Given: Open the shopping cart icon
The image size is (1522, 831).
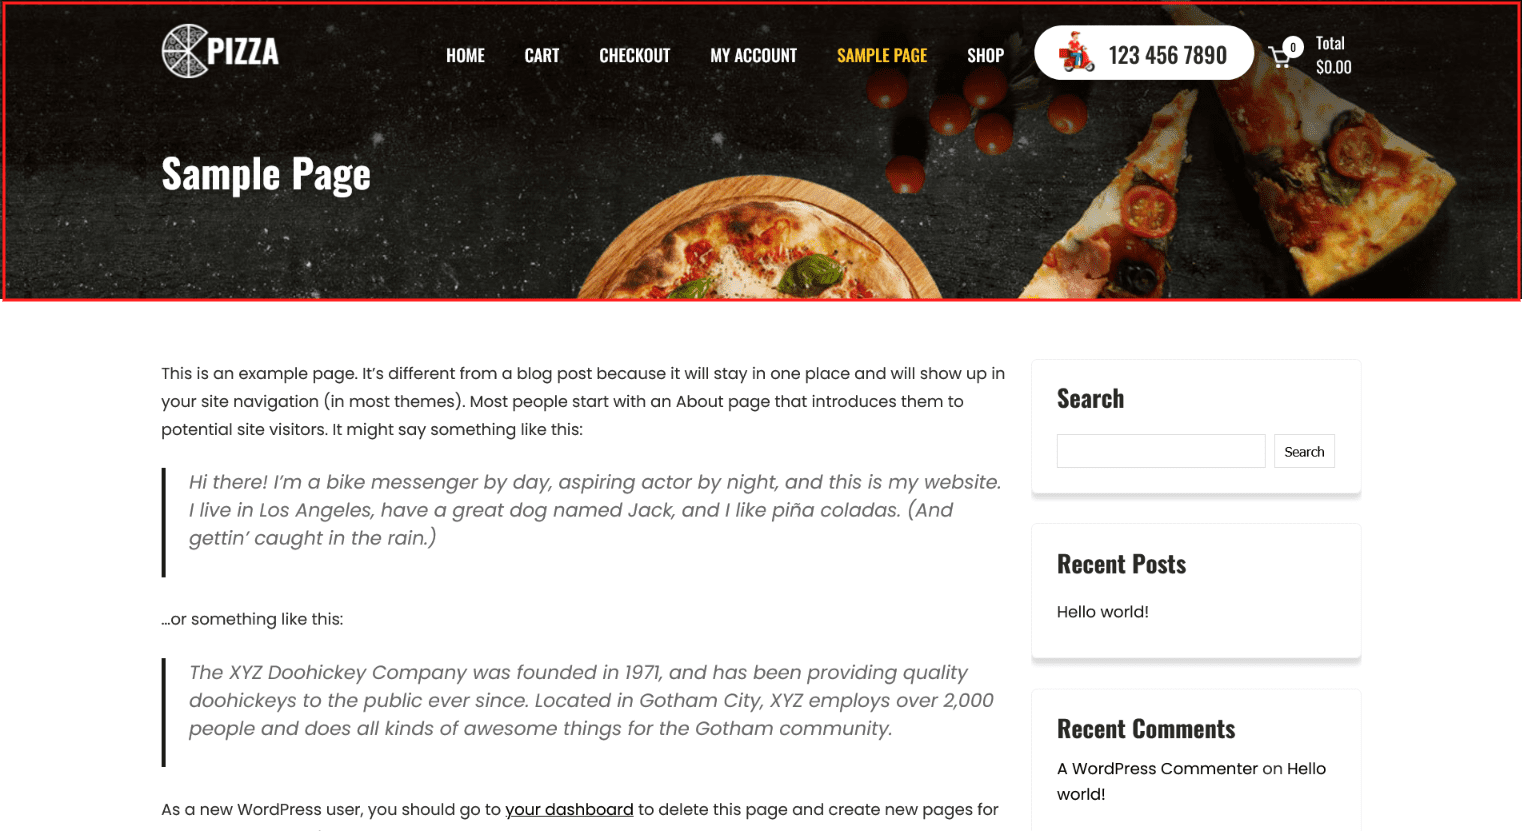Looking at the screenshot, I should tap(1279, 58).
